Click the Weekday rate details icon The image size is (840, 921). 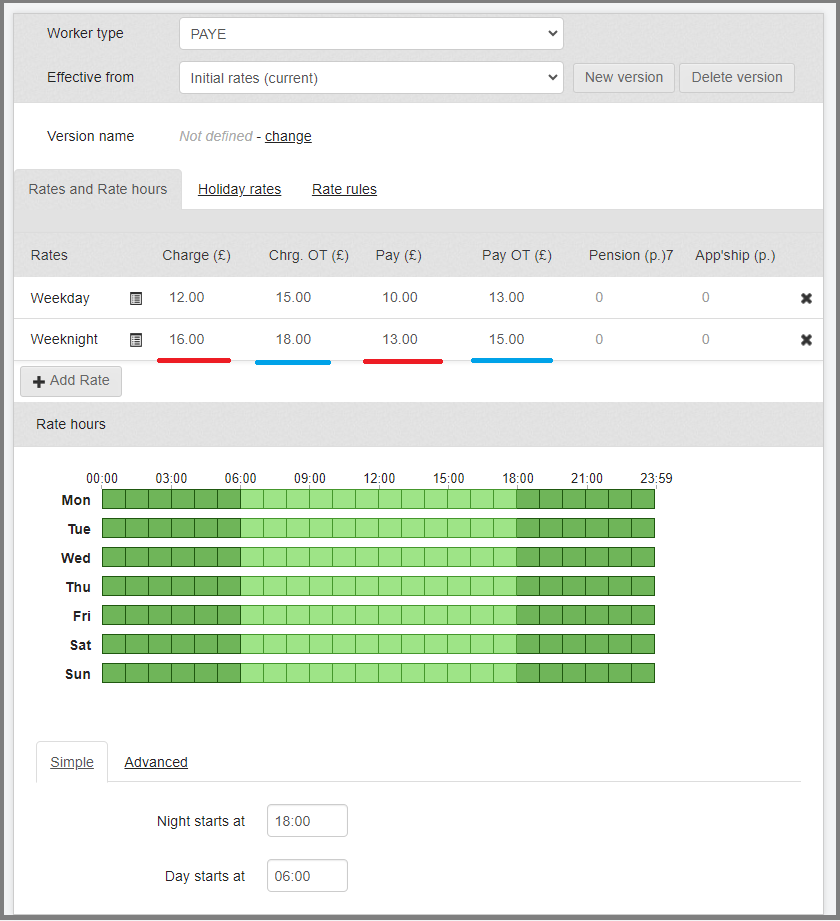click(136, 298)
